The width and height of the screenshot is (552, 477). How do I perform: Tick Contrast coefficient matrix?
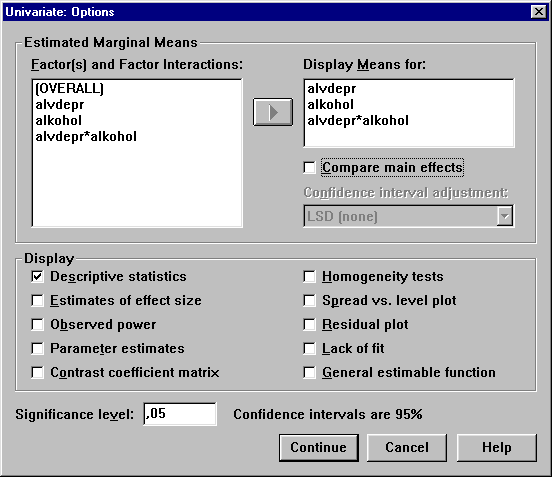tap(37, 372)
